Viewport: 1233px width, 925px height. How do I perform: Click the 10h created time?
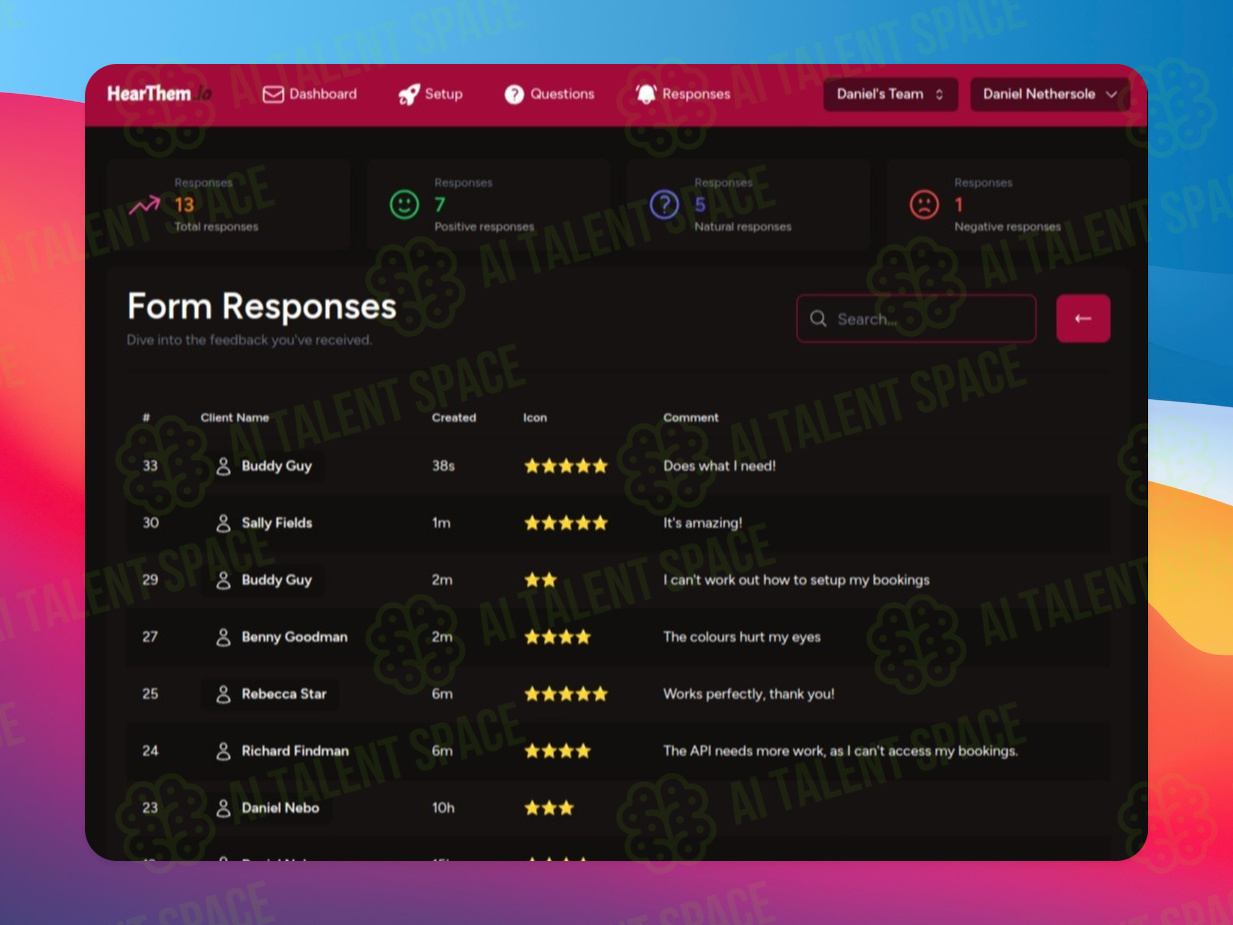click(x=444, y=808)
